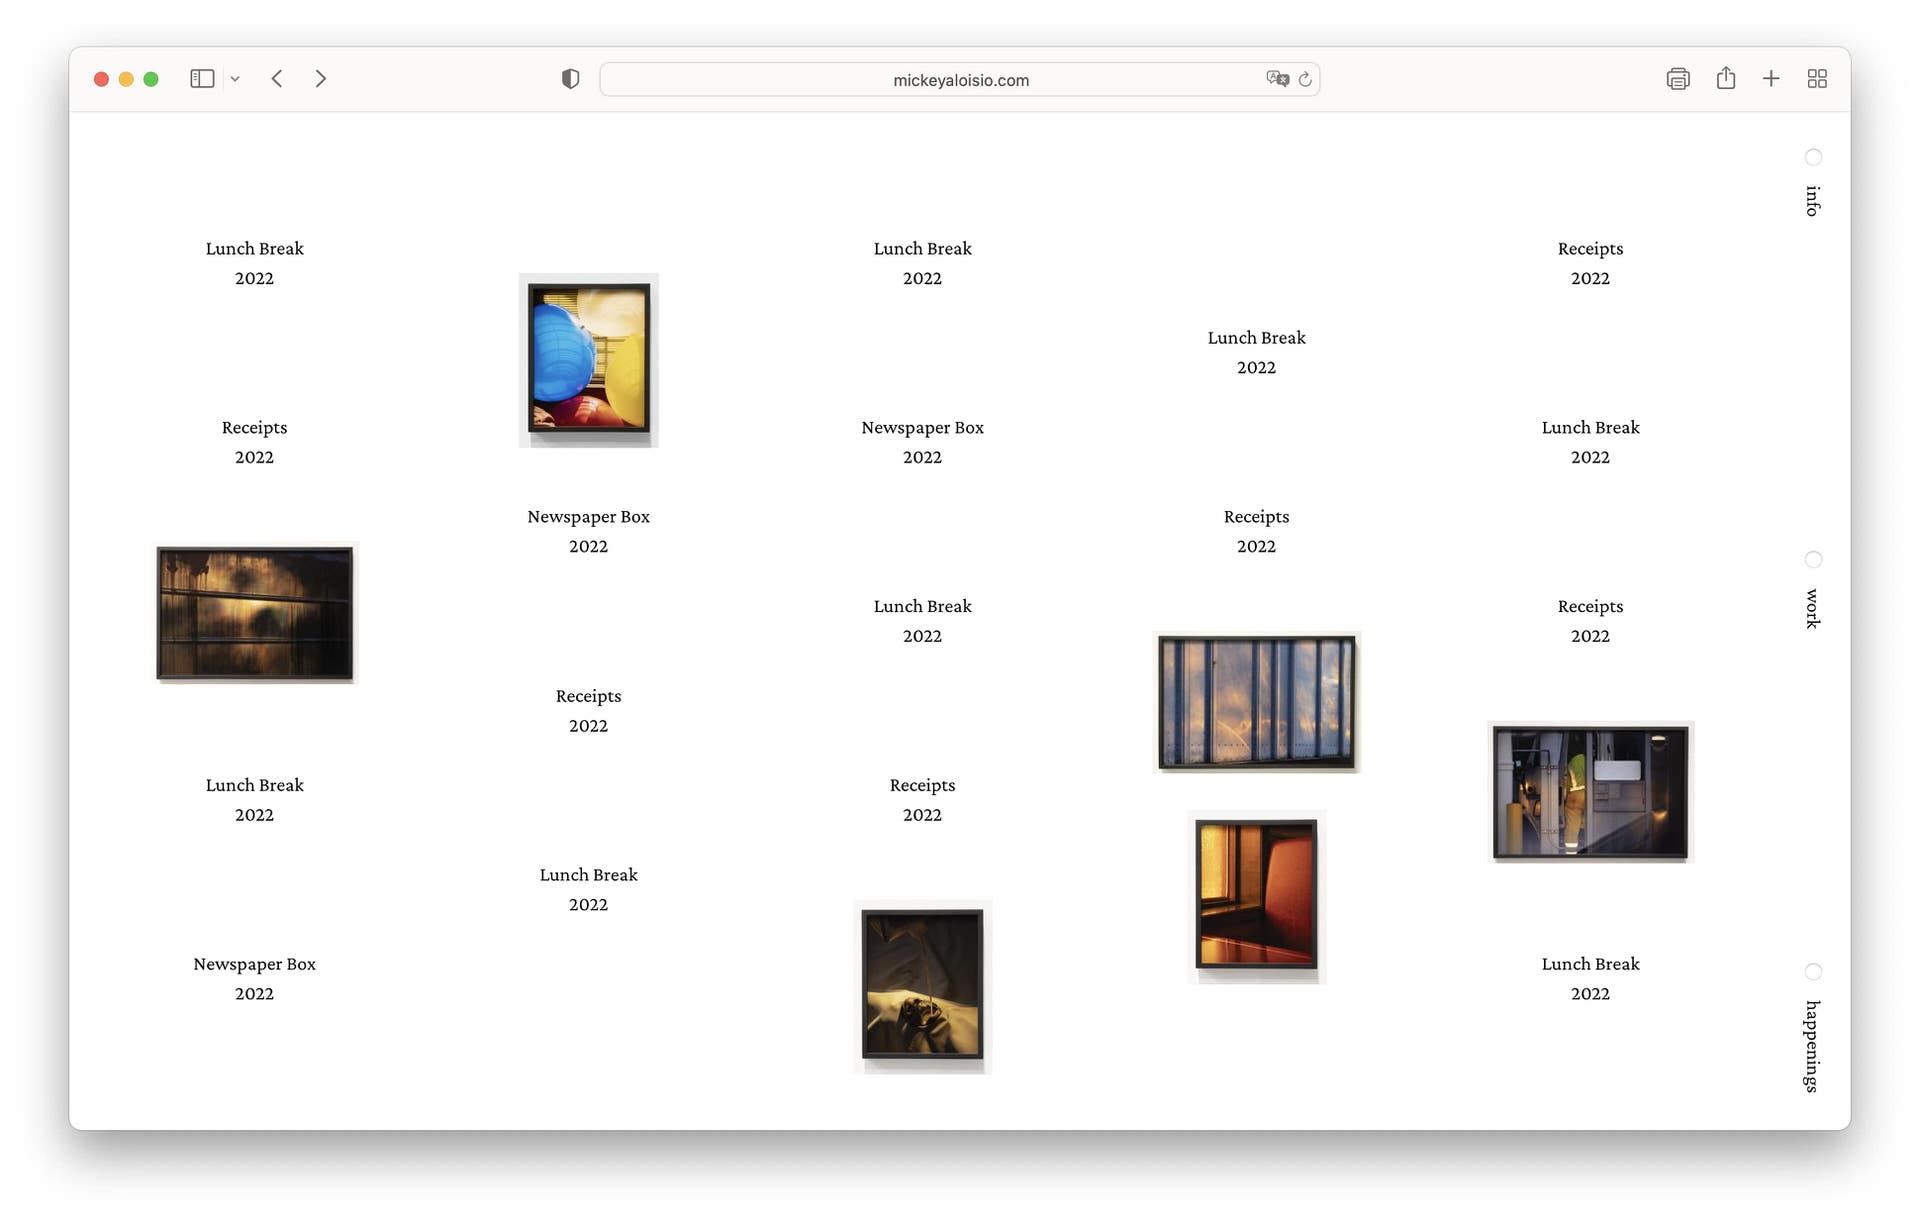Select the info radio circle
Screen dimensions: 1920x1221
point(1813,157)
